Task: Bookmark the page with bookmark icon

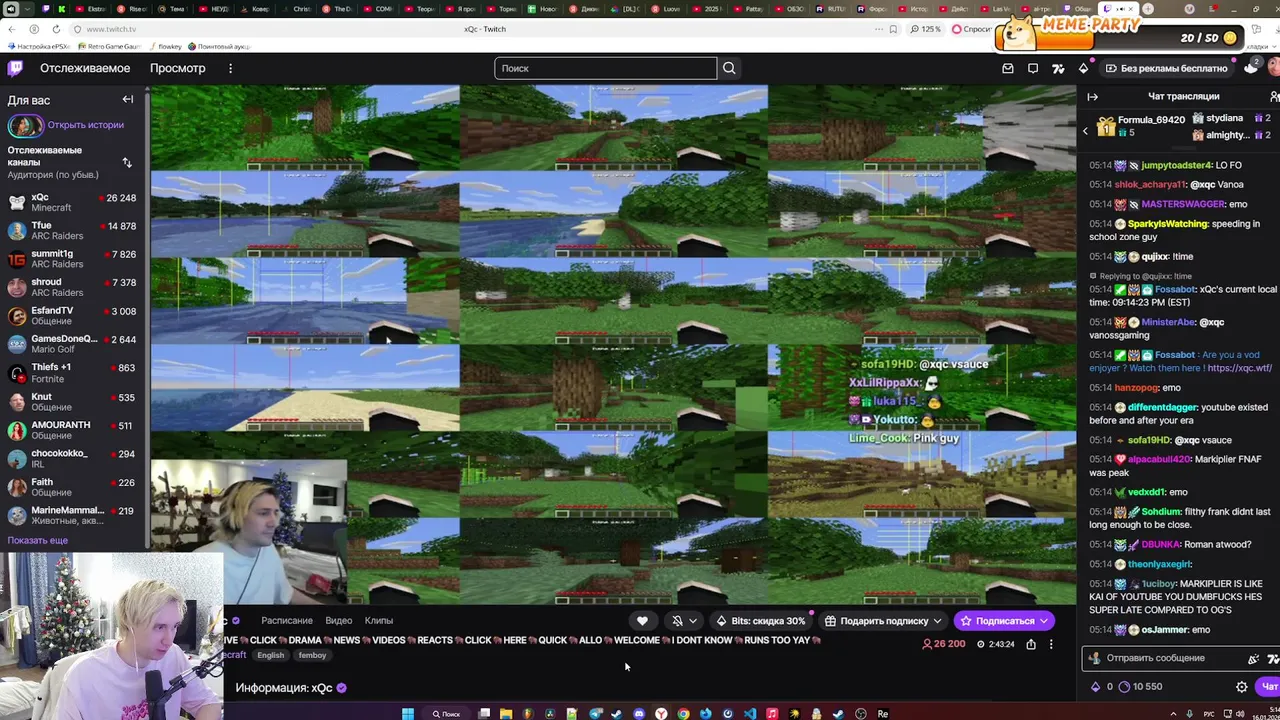Action: tap(893, 29)
